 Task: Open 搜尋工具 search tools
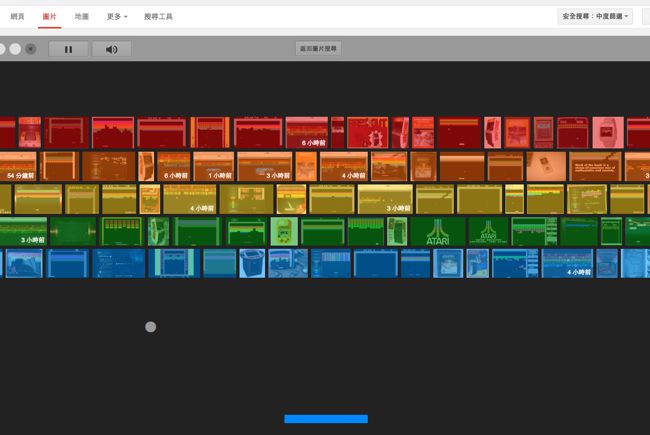[158, 17]
